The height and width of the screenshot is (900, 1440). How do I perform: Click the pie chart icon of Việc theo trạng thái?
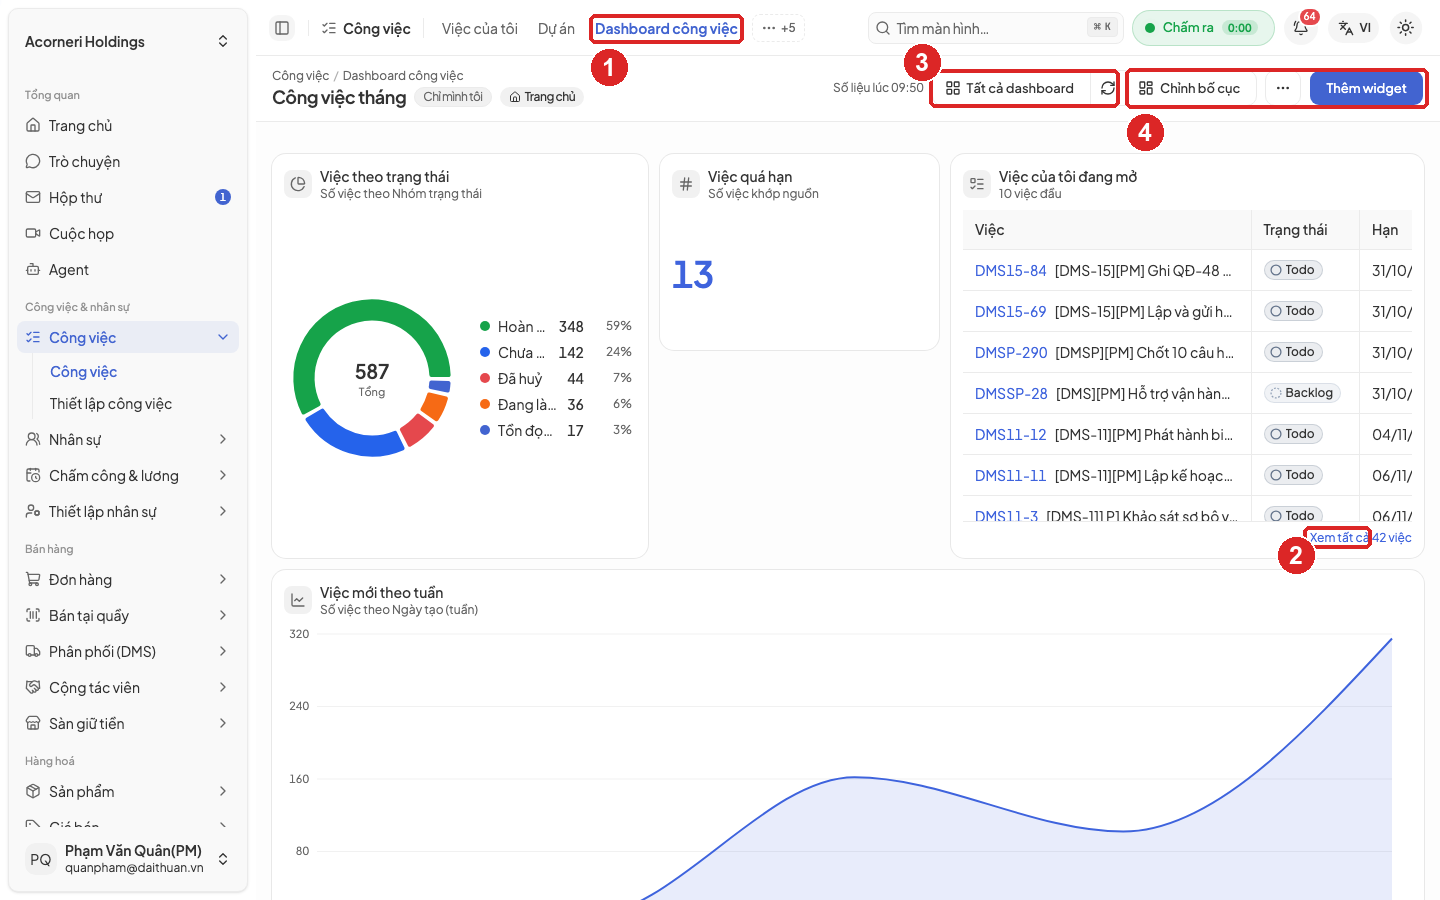(298, 184)
